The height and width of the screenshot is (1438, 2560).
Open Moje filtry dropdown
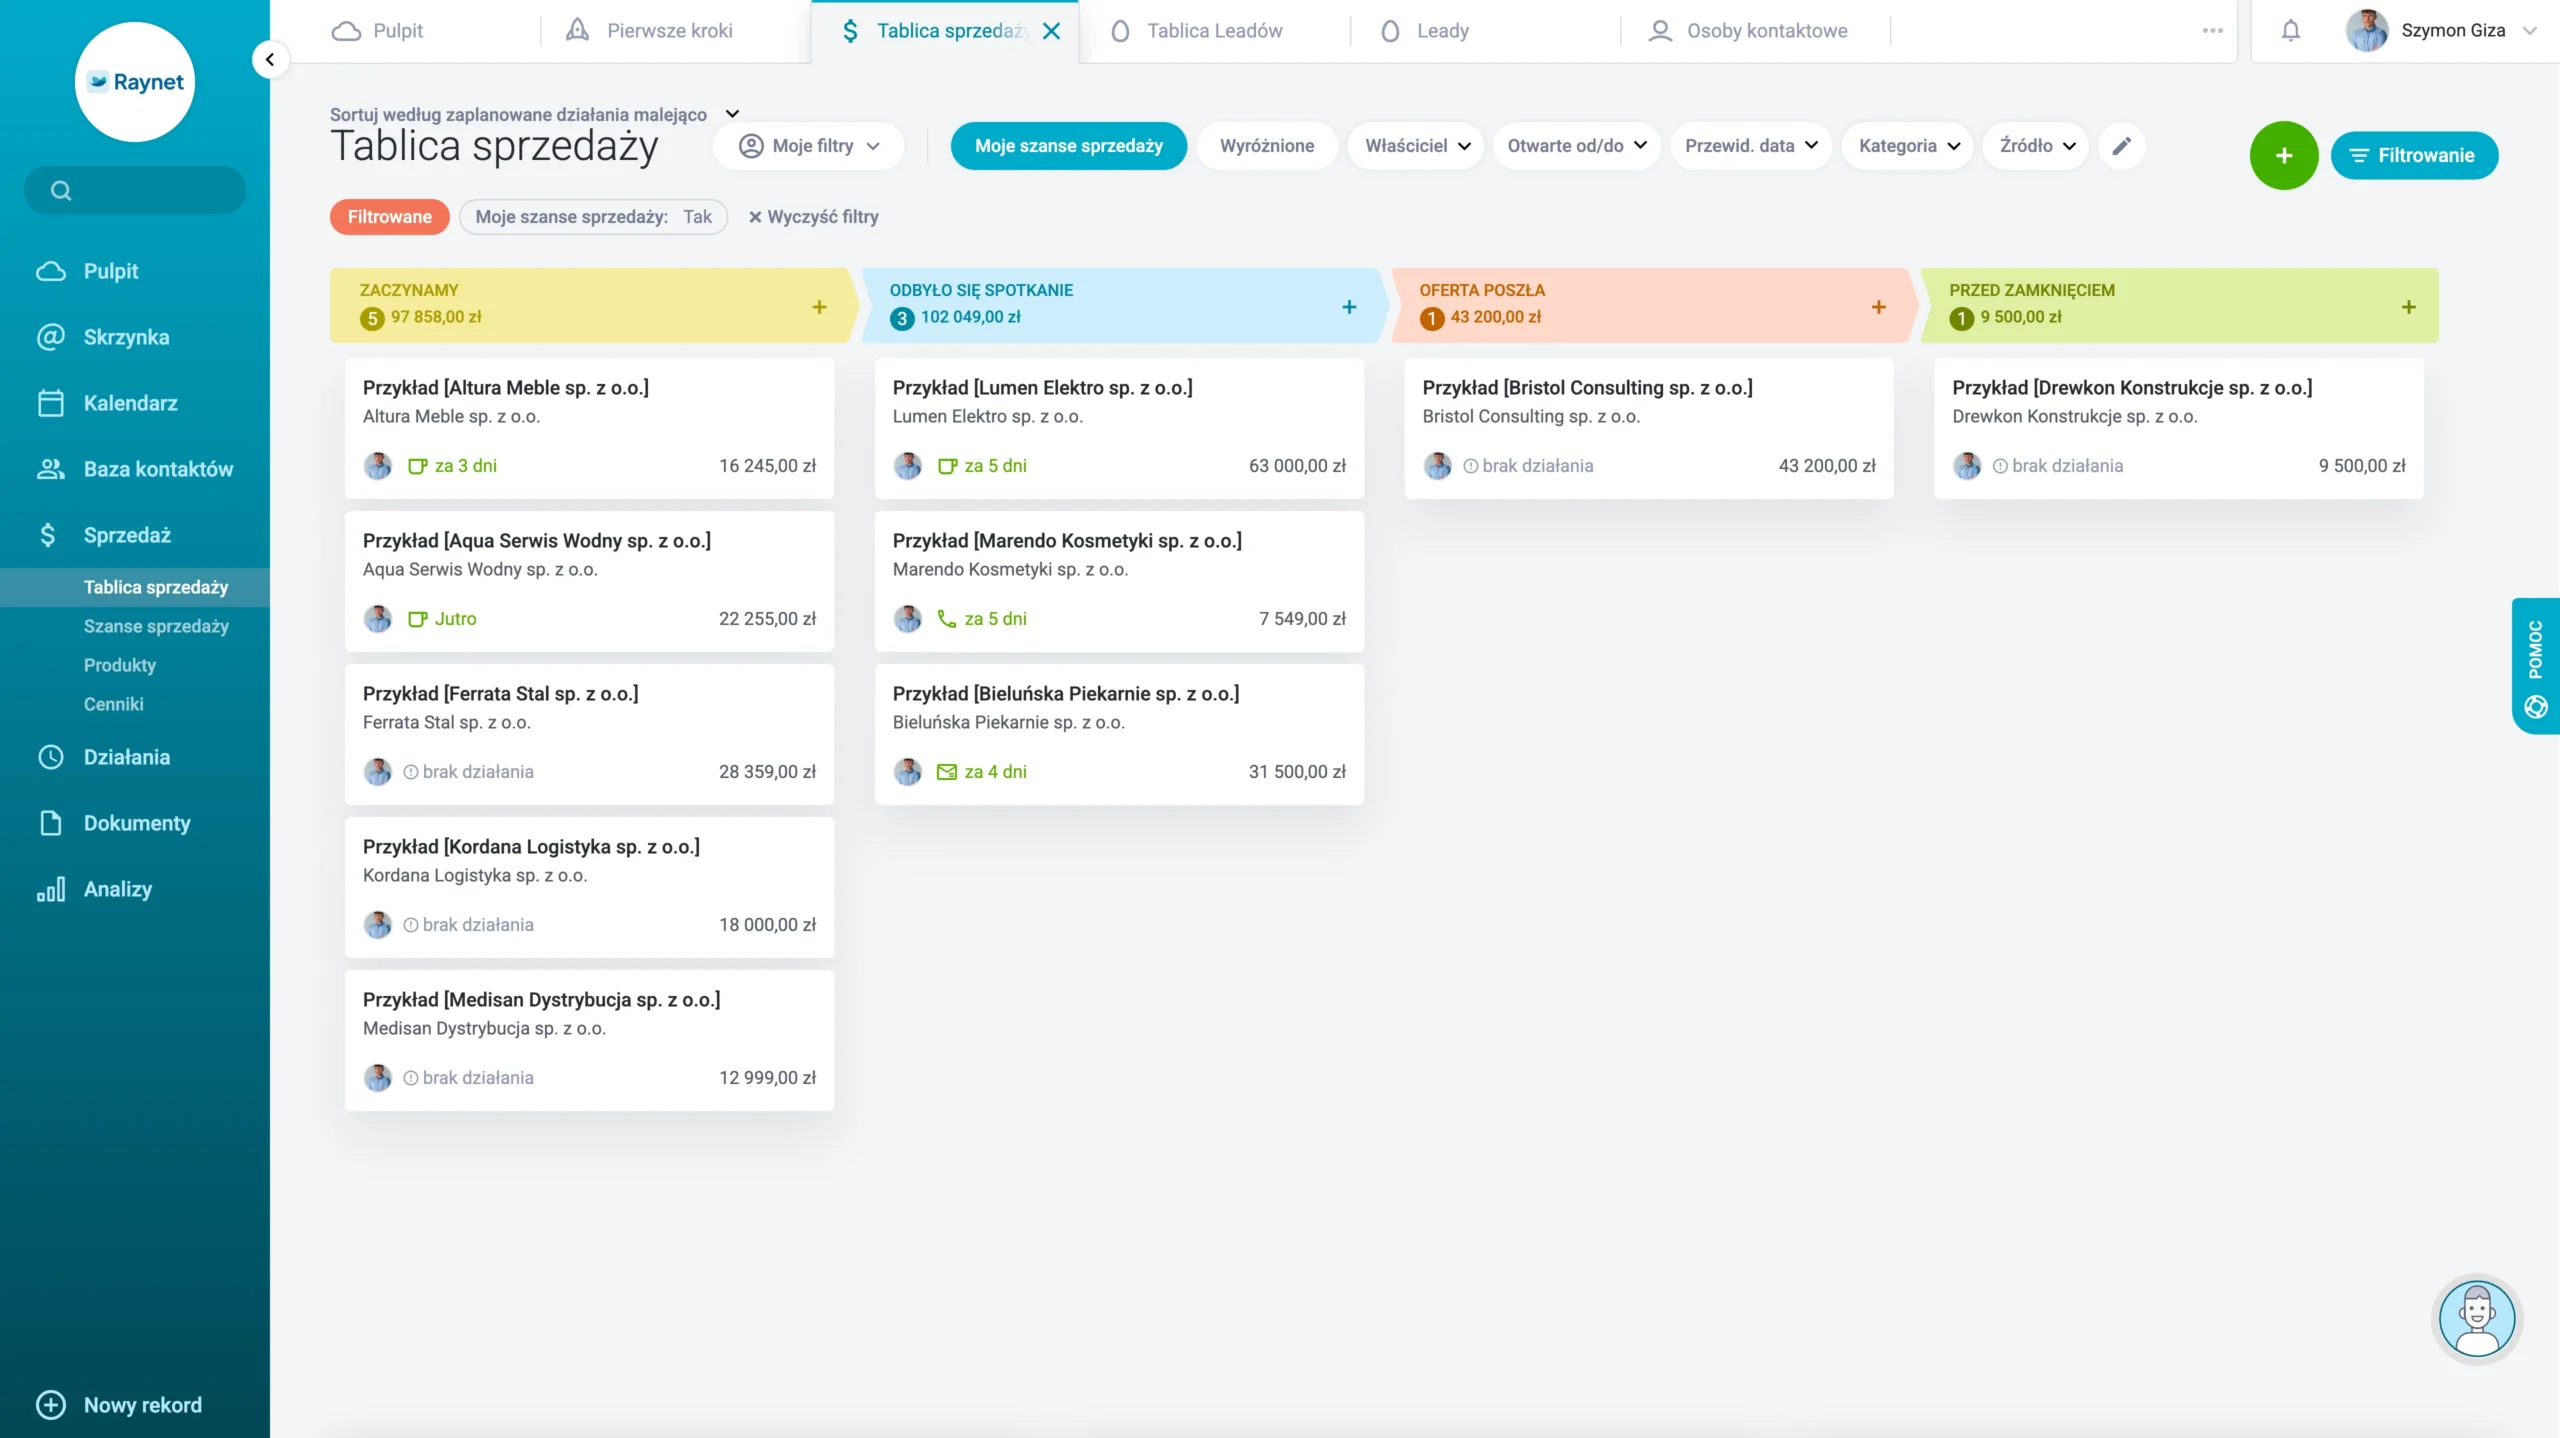(x=810, y=146)
